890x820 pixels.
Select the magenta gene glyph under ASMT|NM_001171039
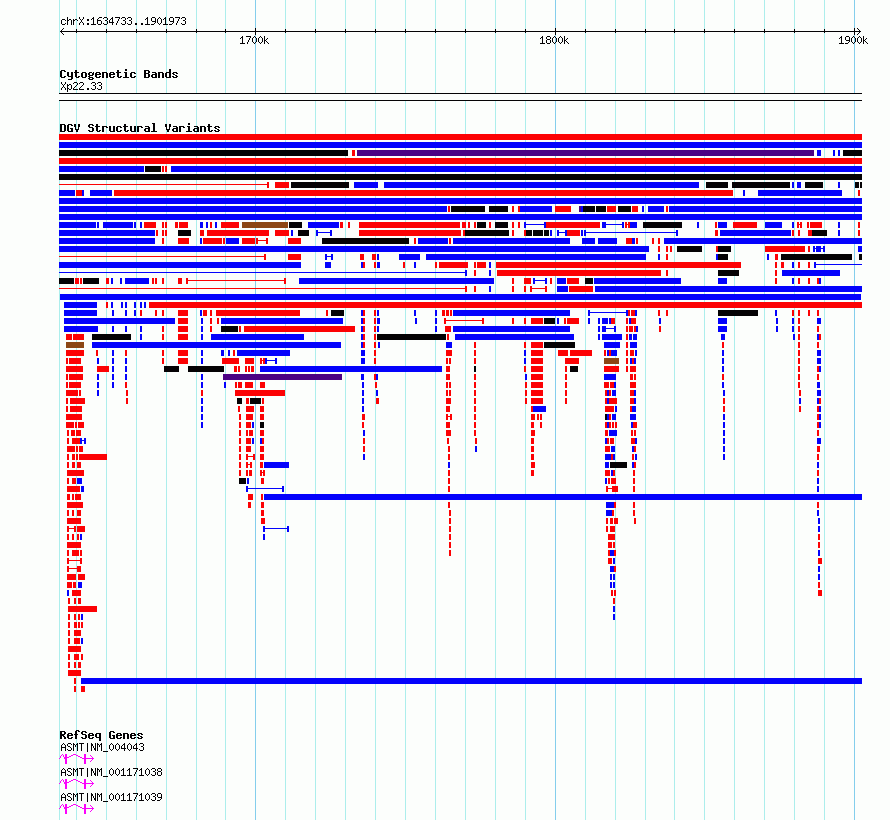coord(77,809)
